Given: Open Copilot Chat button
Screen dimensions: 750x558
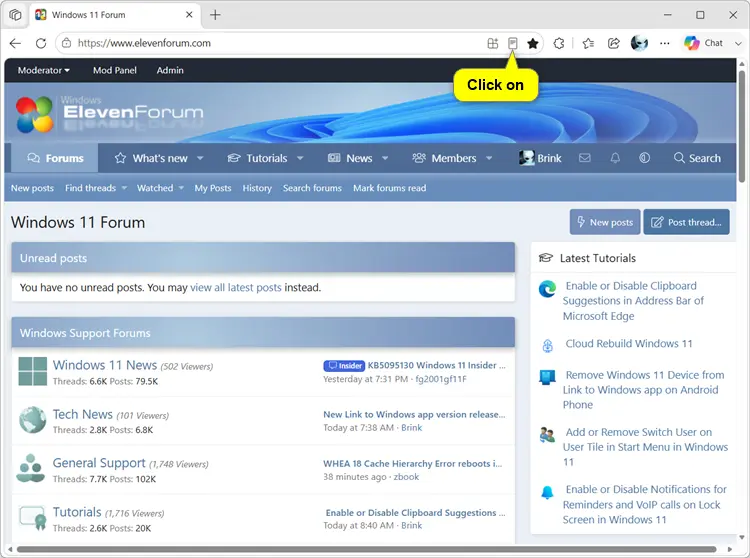Looking at the screenshot, I should [x=703, y=43].
